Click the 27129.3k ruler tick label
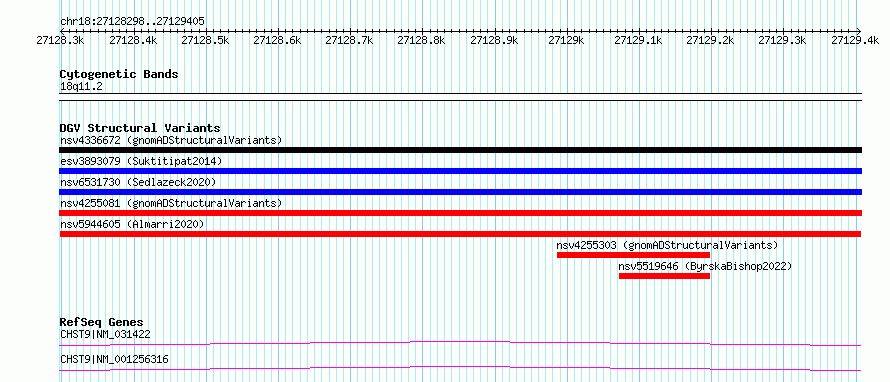The image size is (890, 382). point(783,40)
